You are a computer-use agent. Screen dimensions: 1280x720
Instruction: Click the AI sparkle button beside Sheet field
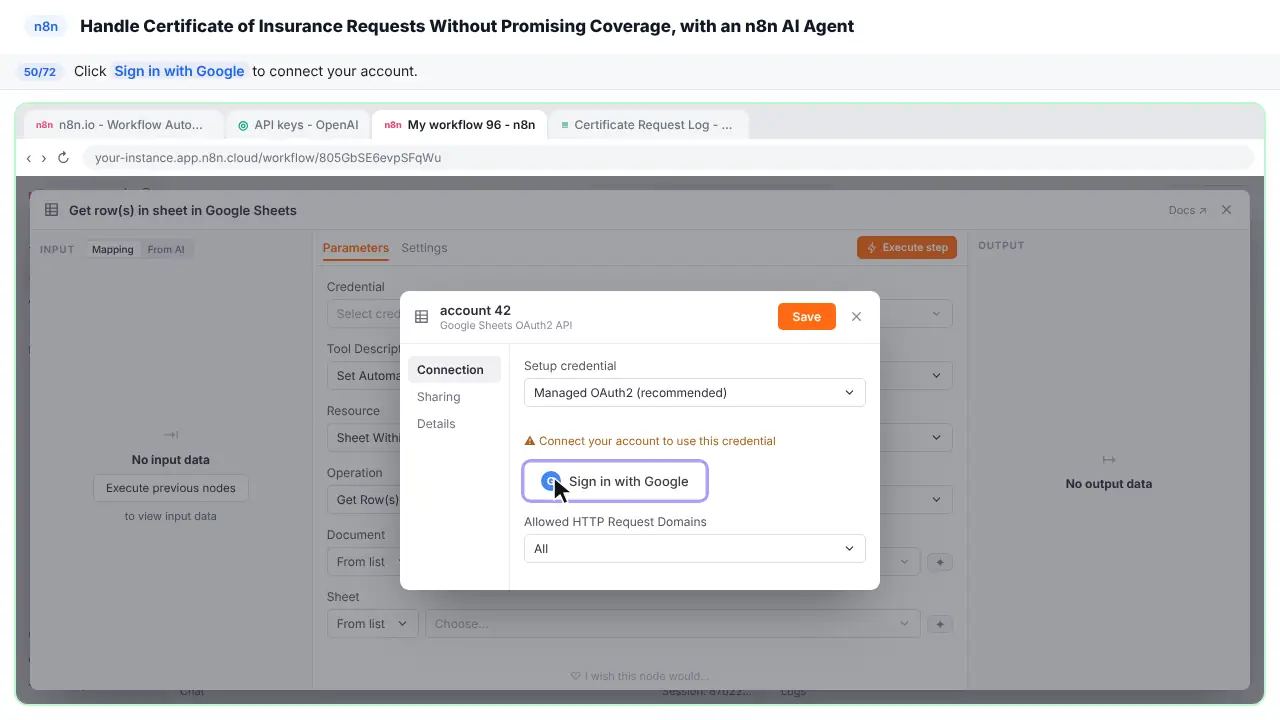click(940, 624)
